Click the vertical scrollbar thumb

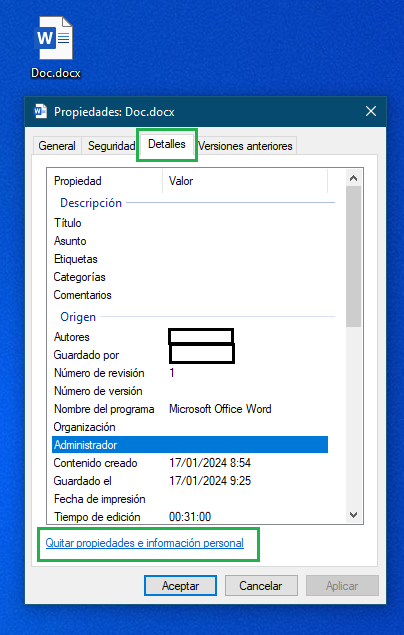[x=353, y=256]
